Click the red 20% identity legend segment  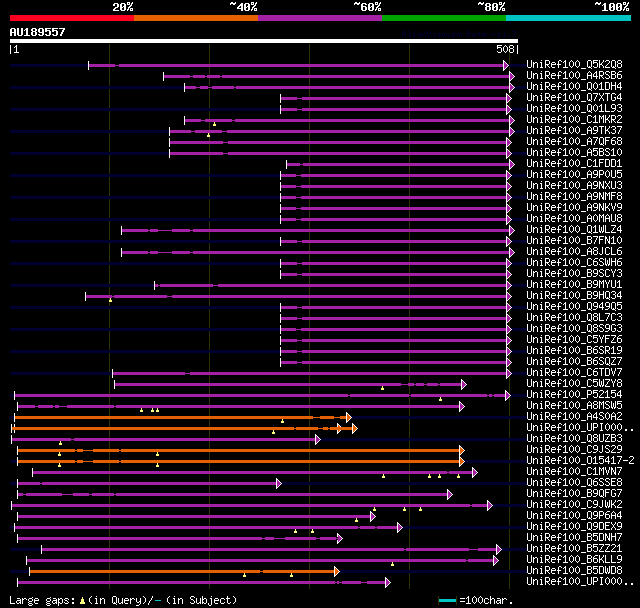72,18
